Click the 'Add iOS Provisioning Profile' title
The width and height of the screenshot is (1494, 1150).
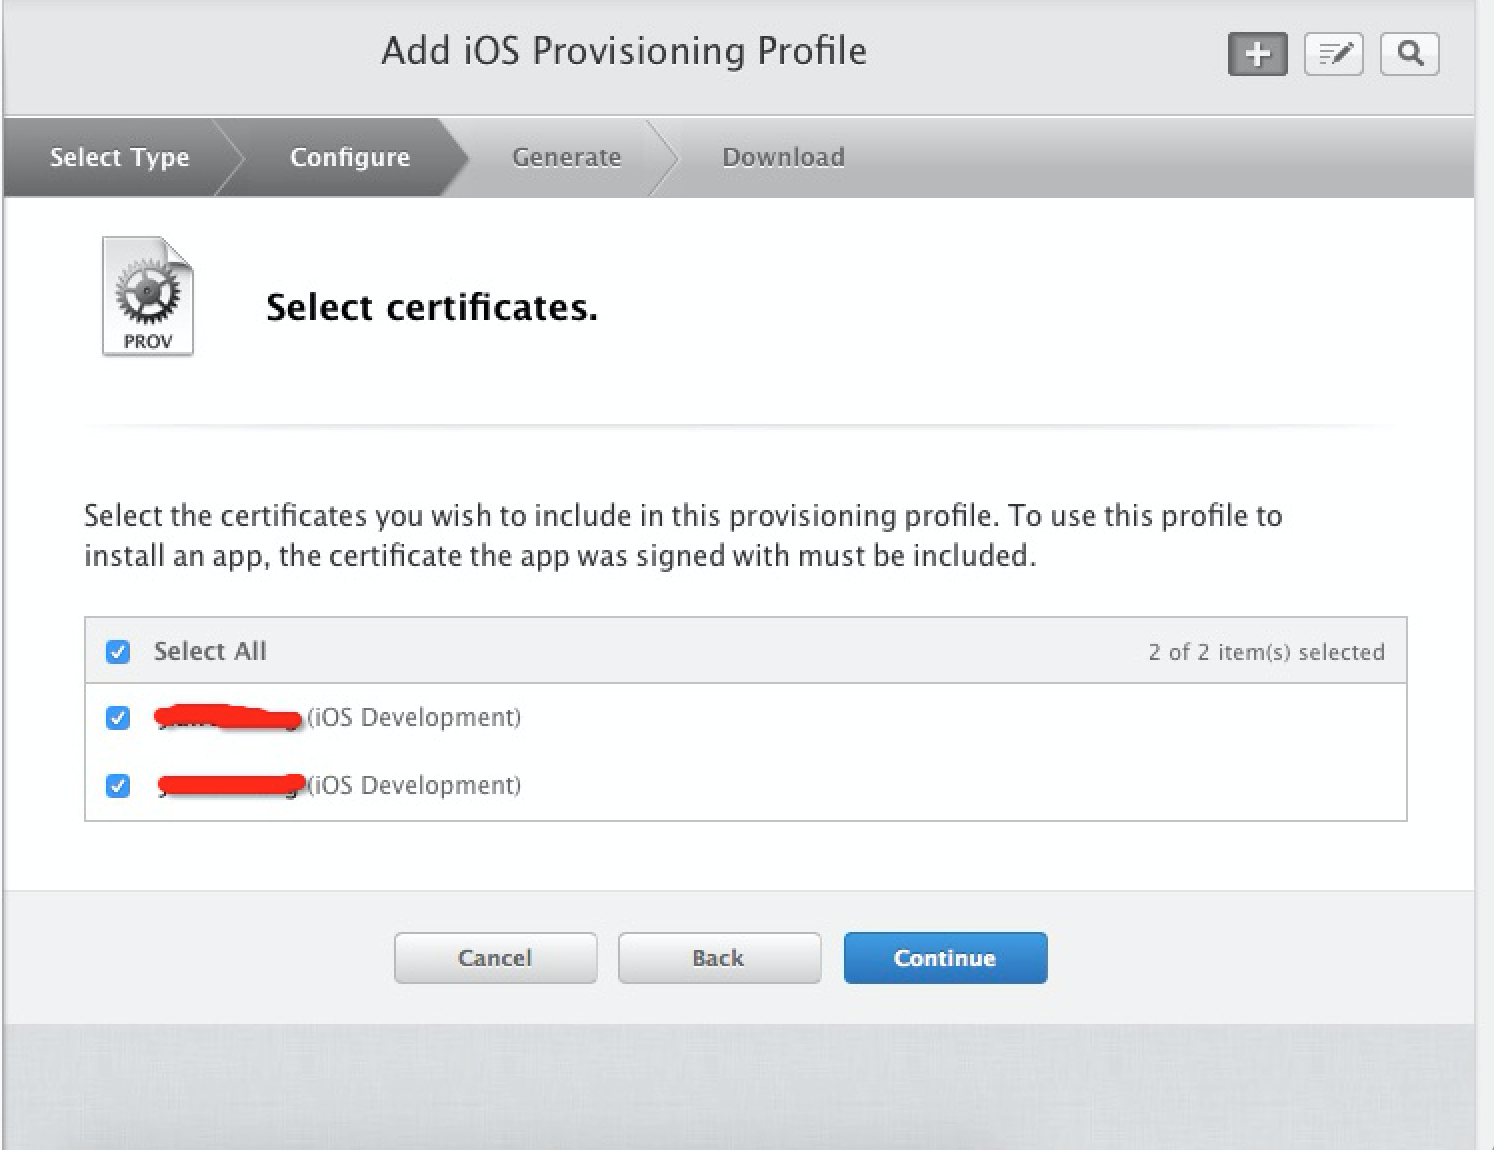click(x=624, y=51)
